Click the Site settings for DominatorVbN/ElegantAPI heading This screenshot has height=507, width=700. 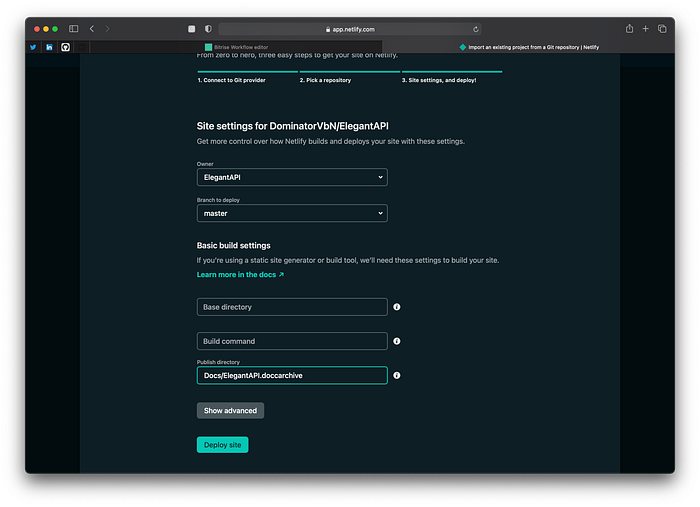coord(292,126)
